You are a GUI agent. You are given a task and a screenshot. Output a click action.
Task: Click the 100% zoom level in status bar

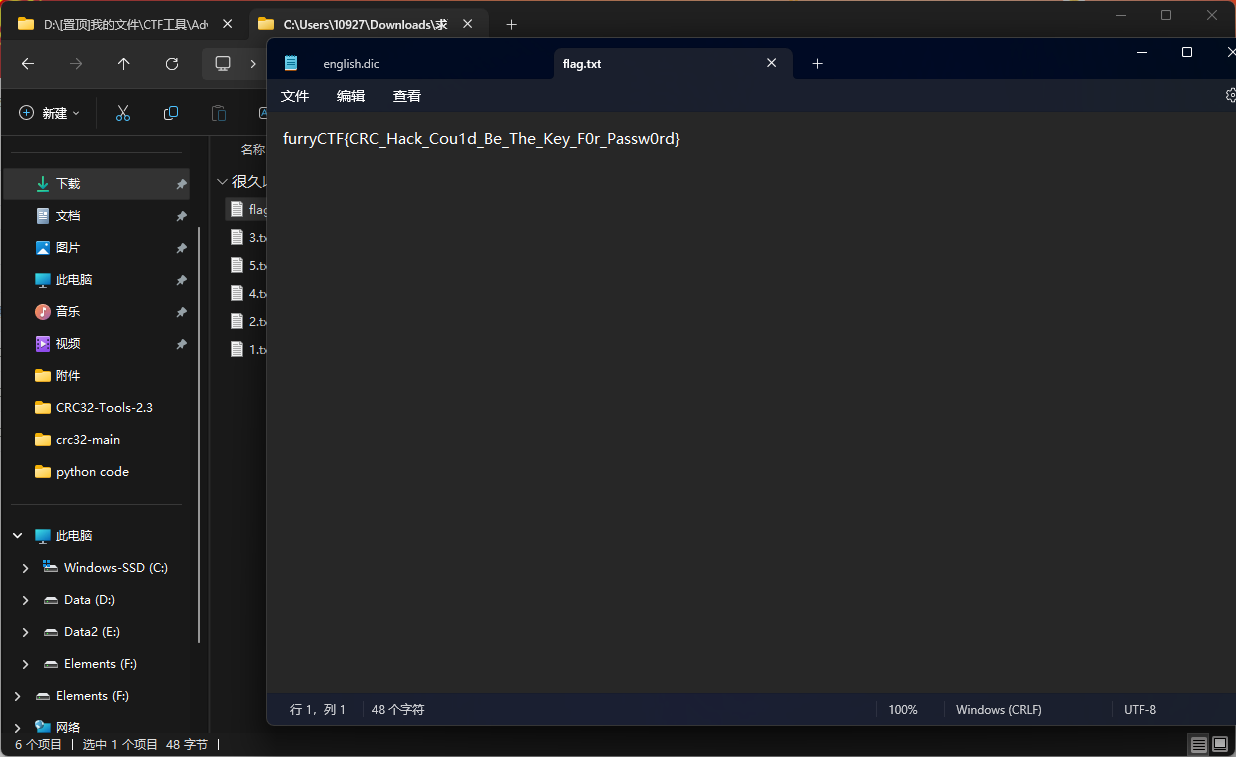click(902, 710)
